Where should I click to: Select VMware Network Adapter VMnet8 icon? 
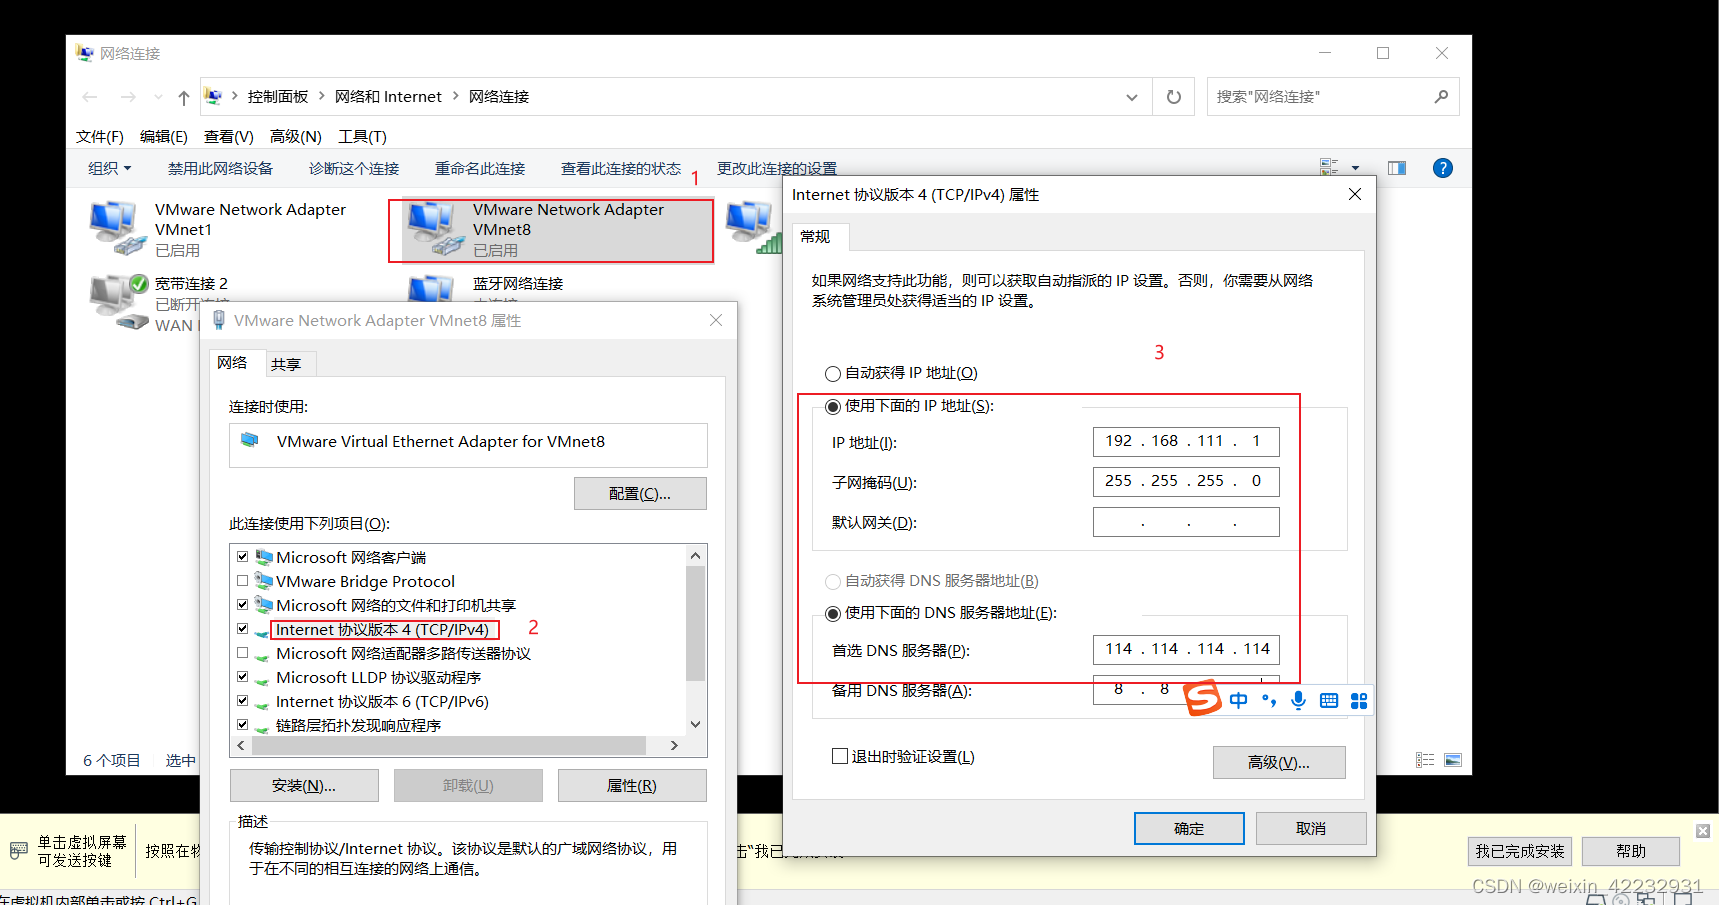pos(435,228)
